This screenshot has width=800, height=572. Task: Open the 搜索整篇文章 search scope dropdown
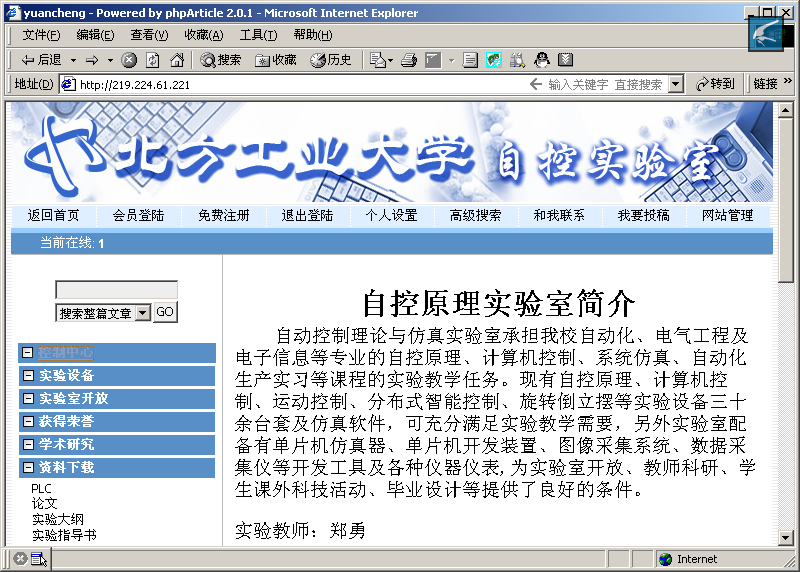click(142, 313)
